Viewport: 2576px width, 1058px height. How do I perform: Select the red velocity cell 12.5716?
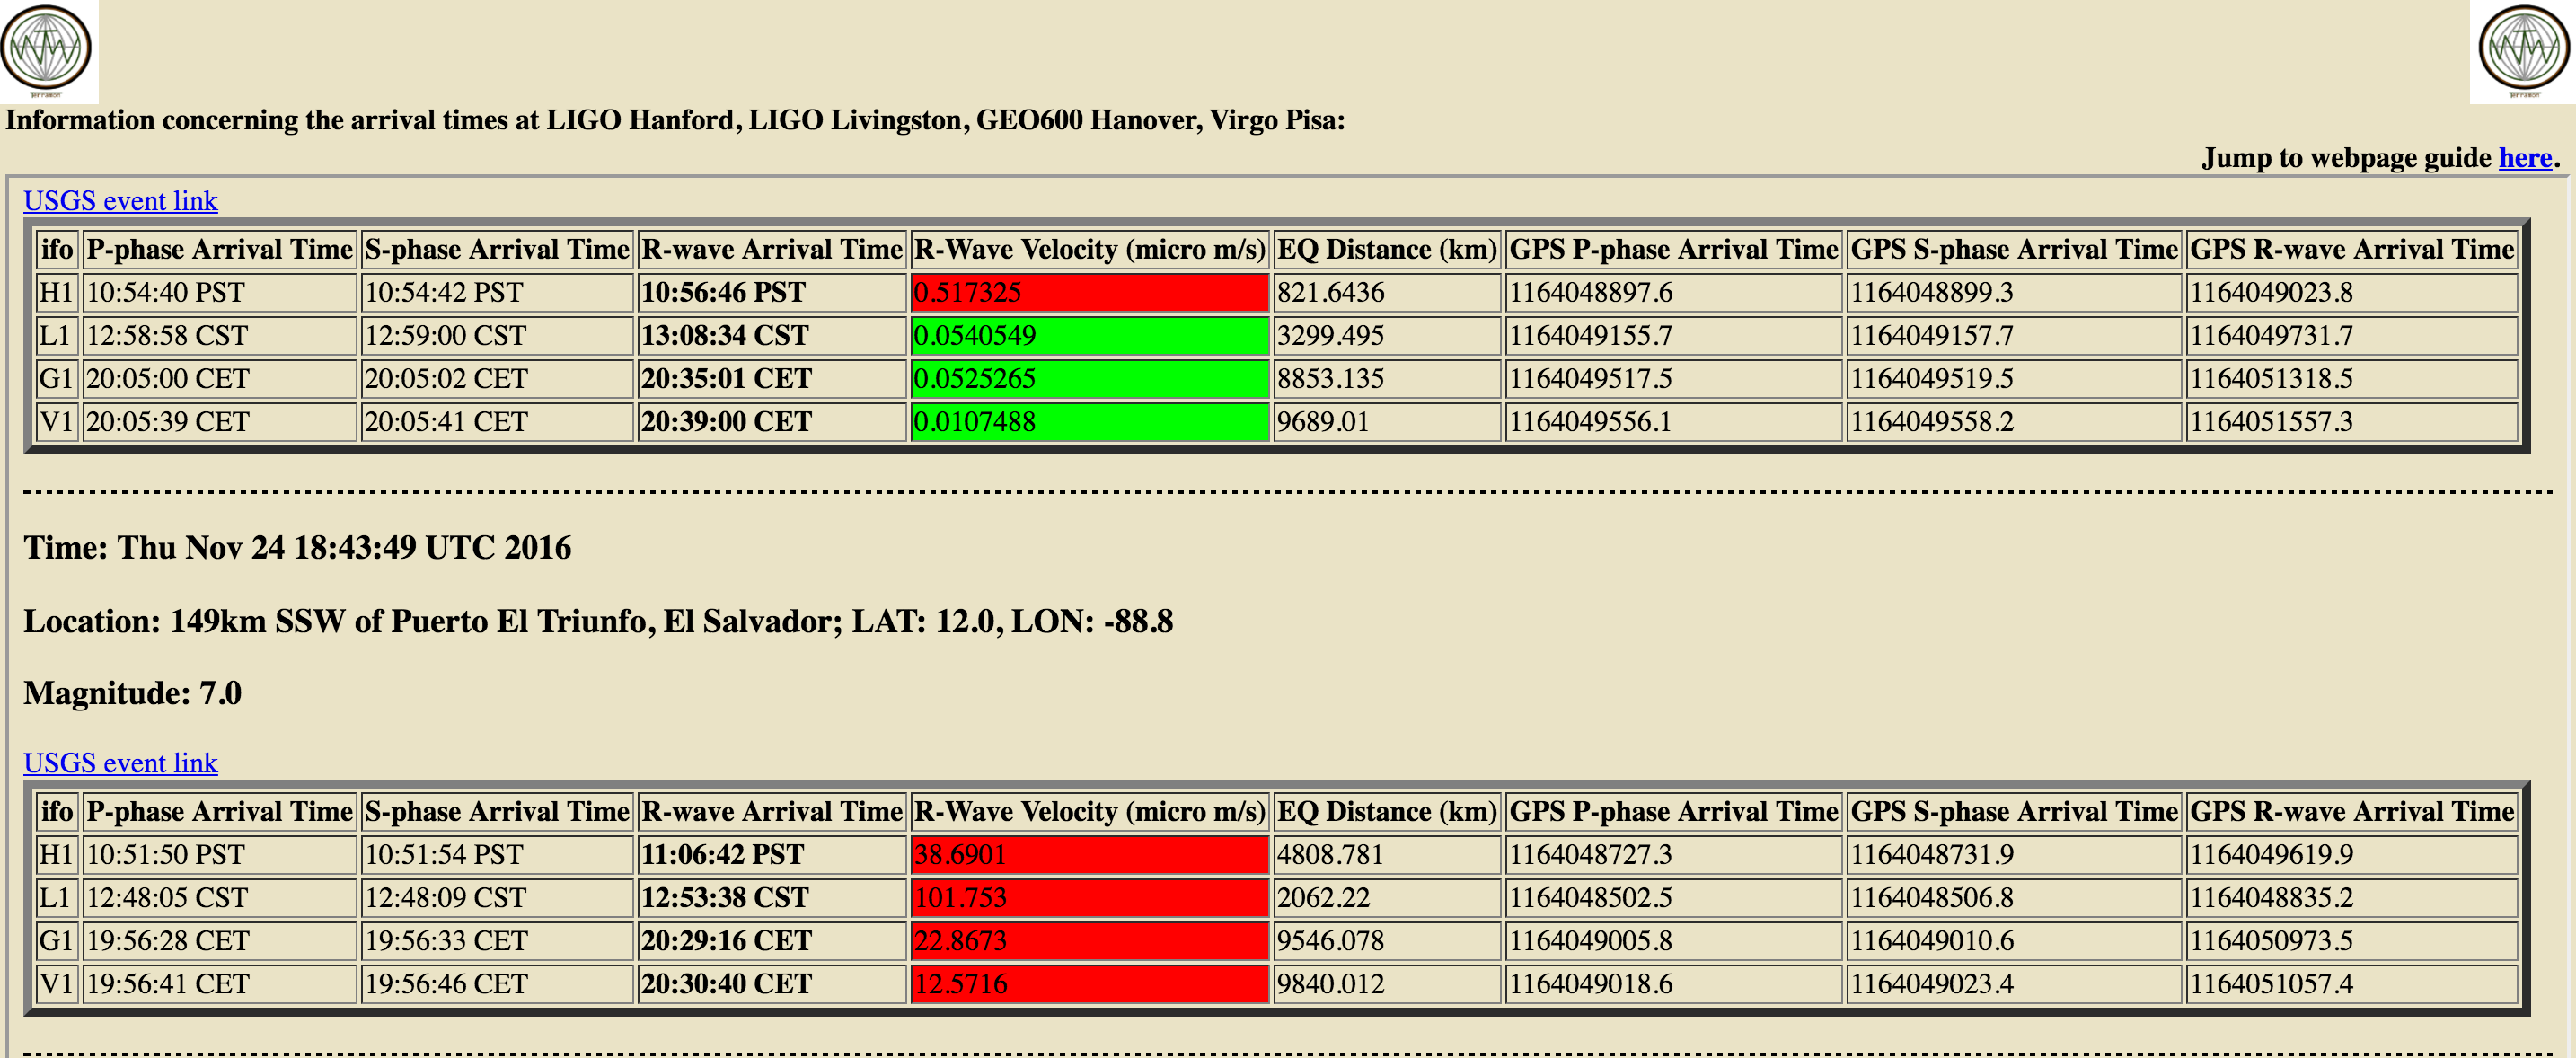pyautogui.click(x=1089, y=983)
